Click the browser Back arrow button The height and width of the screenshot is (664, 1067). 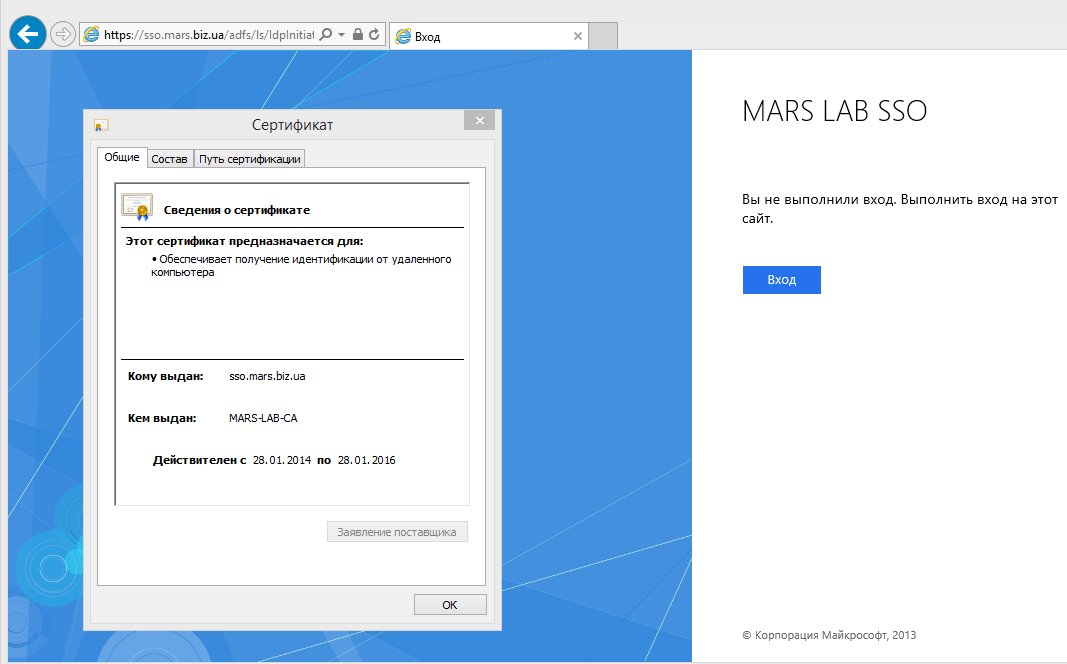coord(27,33)
